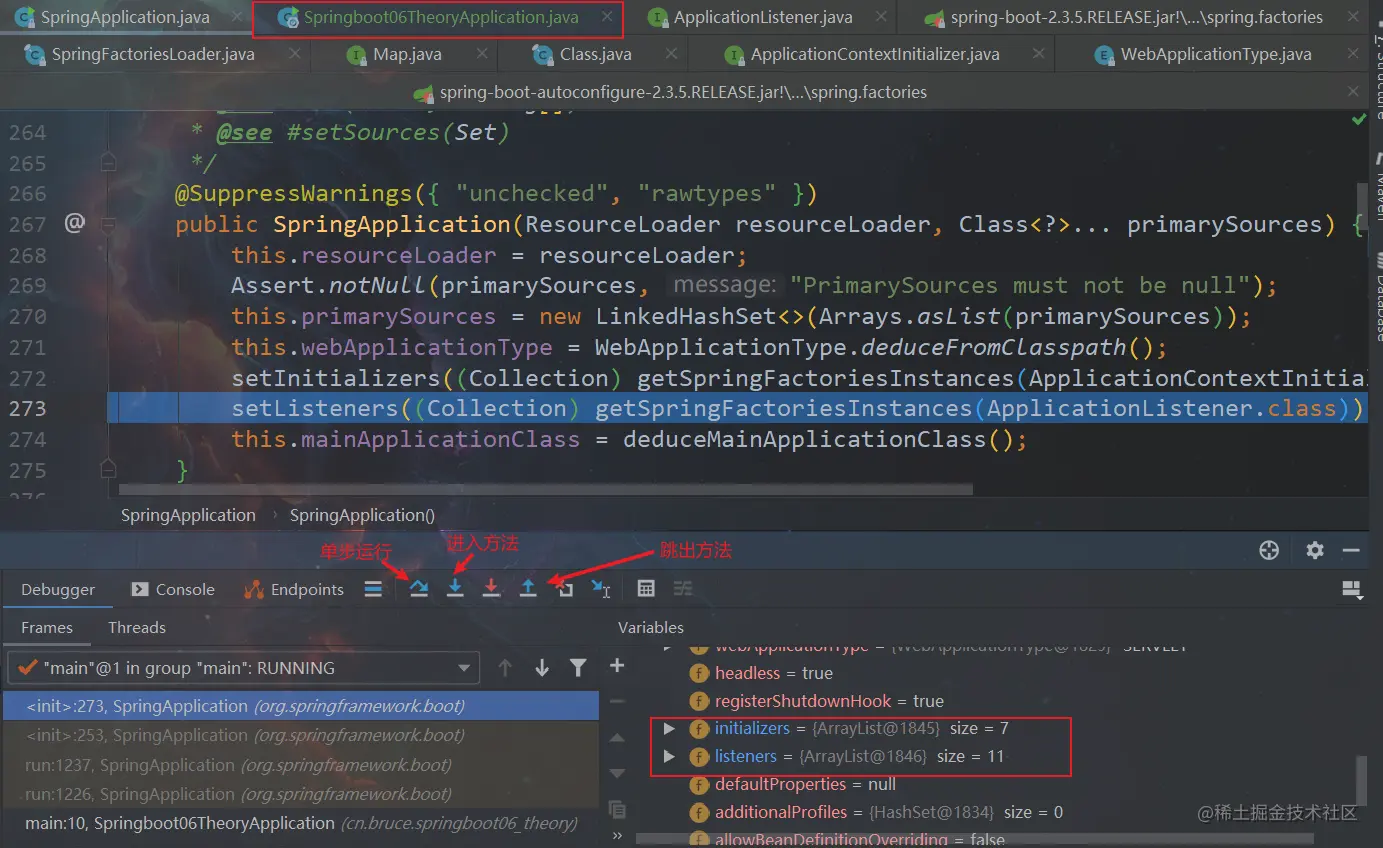Screen dimensions: 1383x848
Task: Select frame <init>:273, SpringApplication
Action: pyautogui.click(x=301, y=706)
